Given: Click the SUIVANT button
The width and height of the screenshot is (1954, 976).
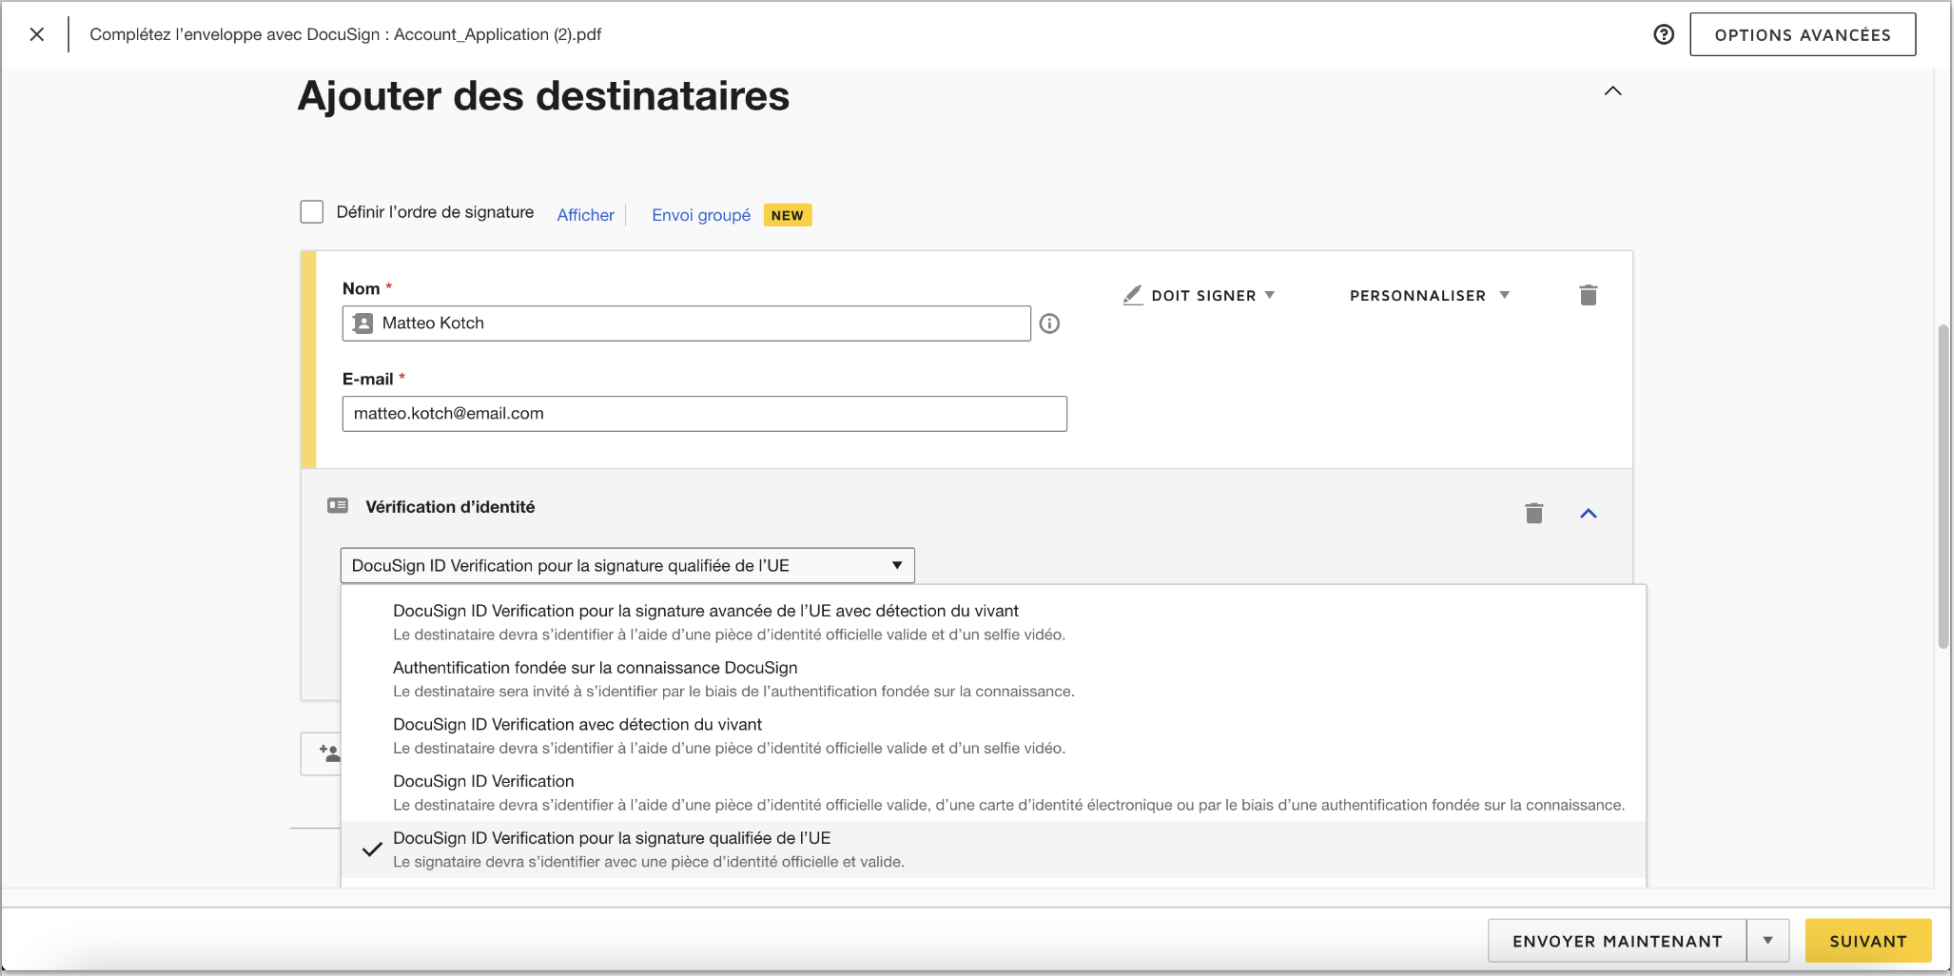Looking at the screenshot, I should click(x=1867, y=941).
